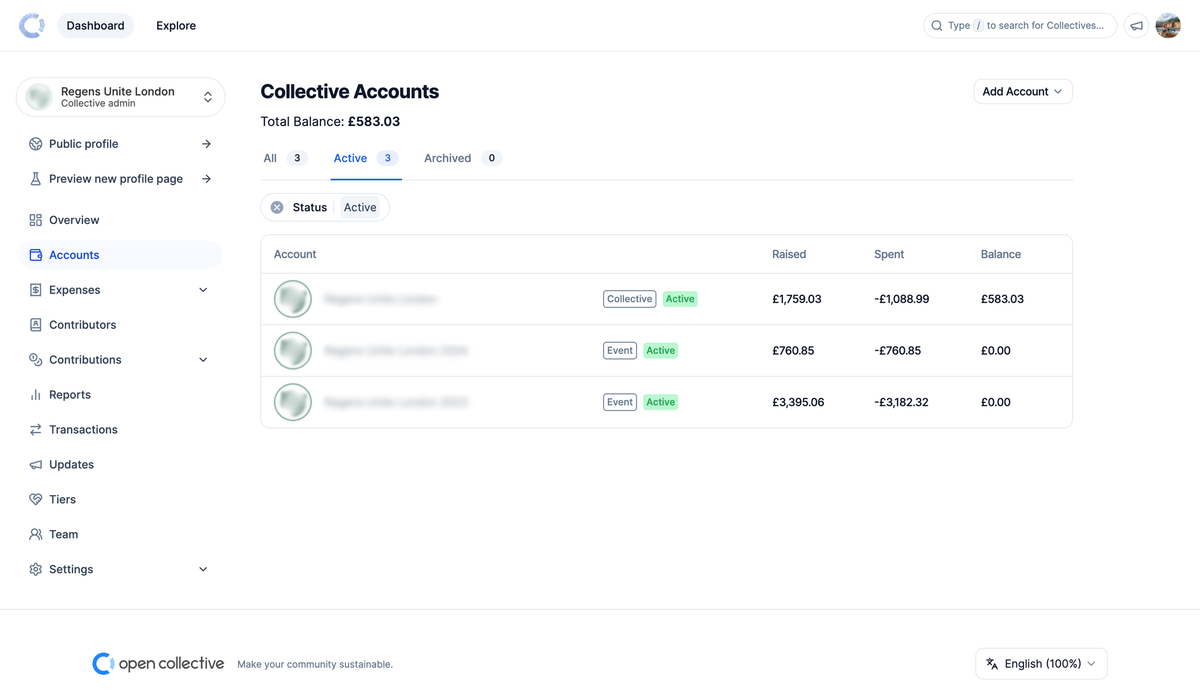Open the Dashboard tab in top navigation
The height and width of the screenshot is (694, 1200).
[x=96, y=26]
